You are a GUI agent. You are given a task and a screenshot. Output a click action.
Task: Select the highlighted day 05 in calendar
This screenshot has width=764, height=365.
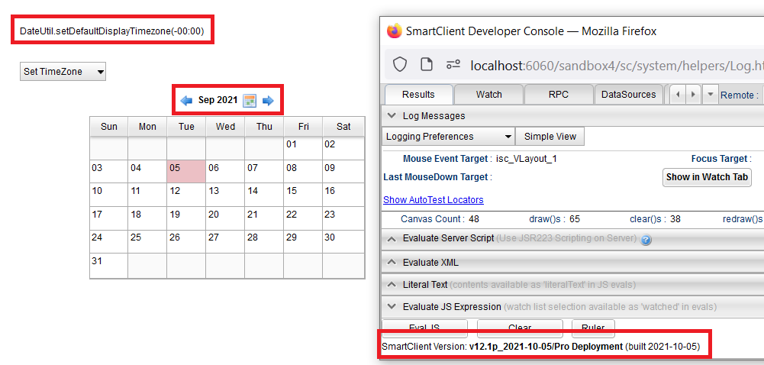(186, 171)
